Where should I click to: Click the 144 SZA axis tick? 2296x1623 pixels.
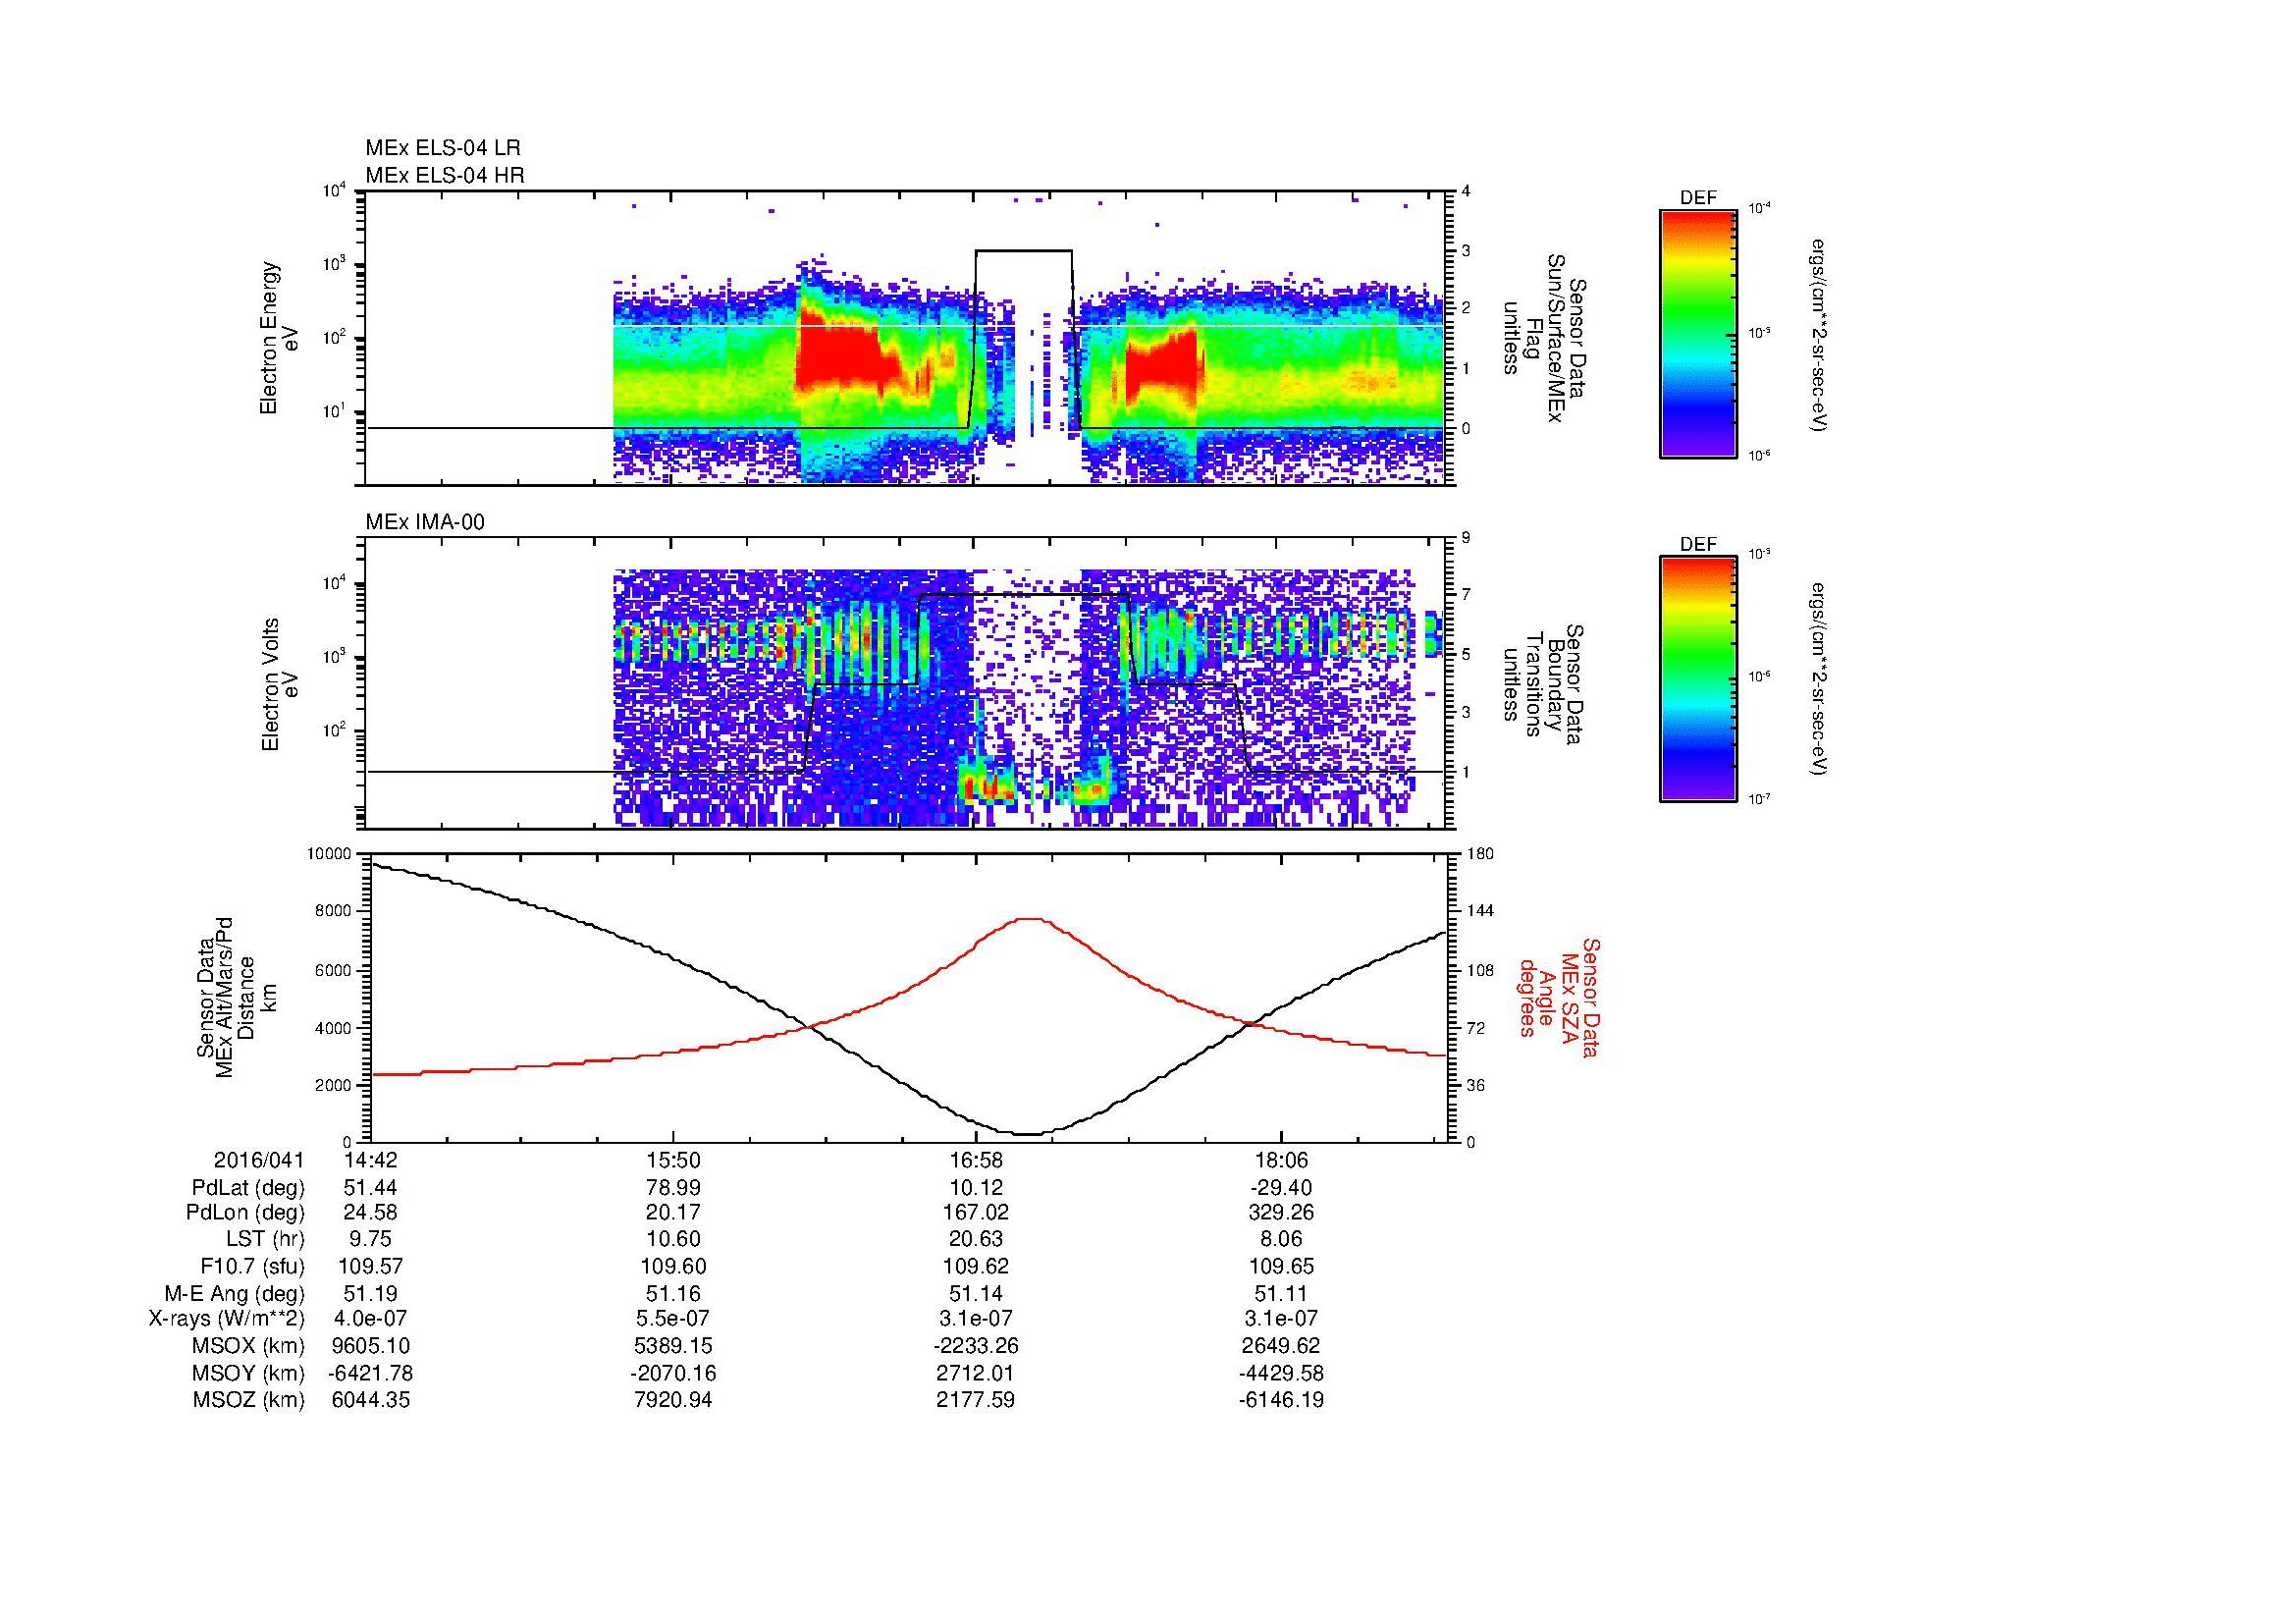click(x=1479, y=911)
